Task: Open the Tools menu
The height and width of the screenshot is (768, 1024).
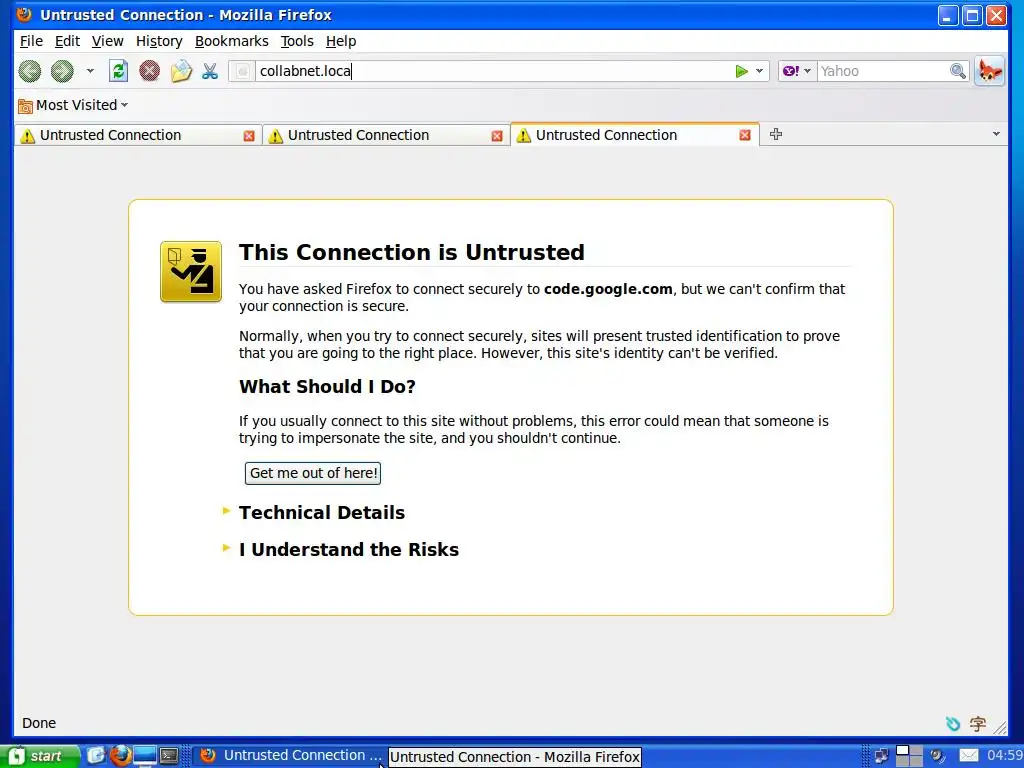Action: tap(297, 41)
